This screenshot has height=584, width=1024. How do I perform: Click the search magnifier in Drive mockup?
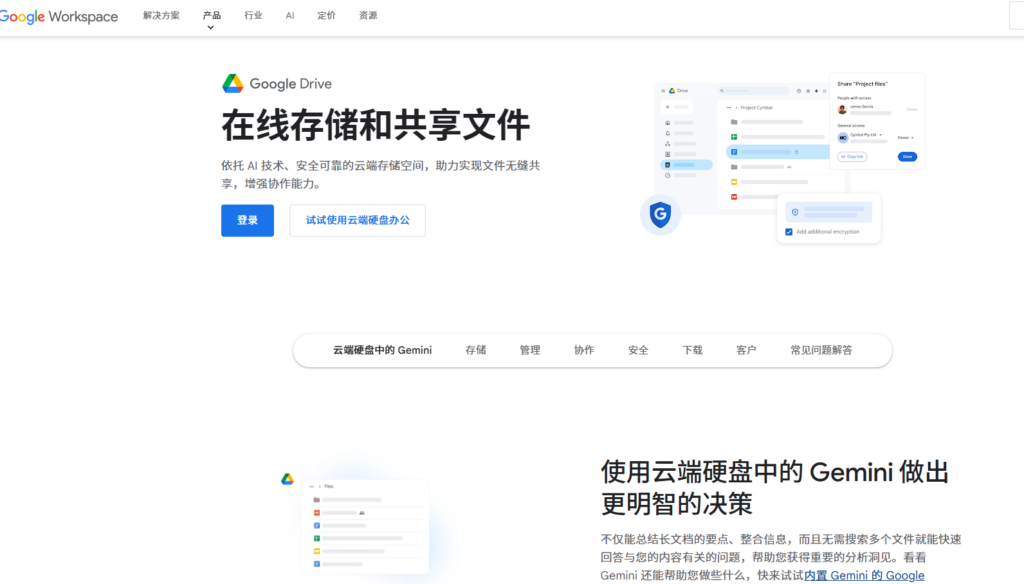point(721,91)
